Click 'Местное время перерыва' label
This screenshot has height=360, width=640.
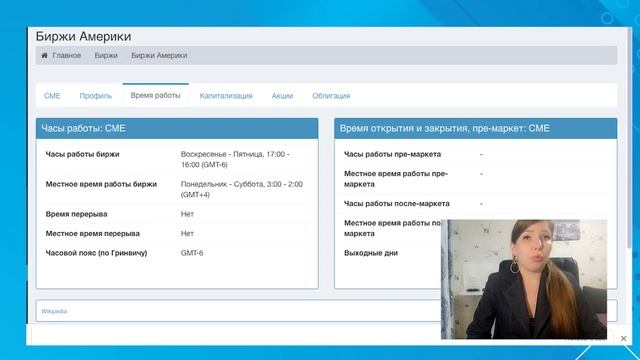click(93, 233)
